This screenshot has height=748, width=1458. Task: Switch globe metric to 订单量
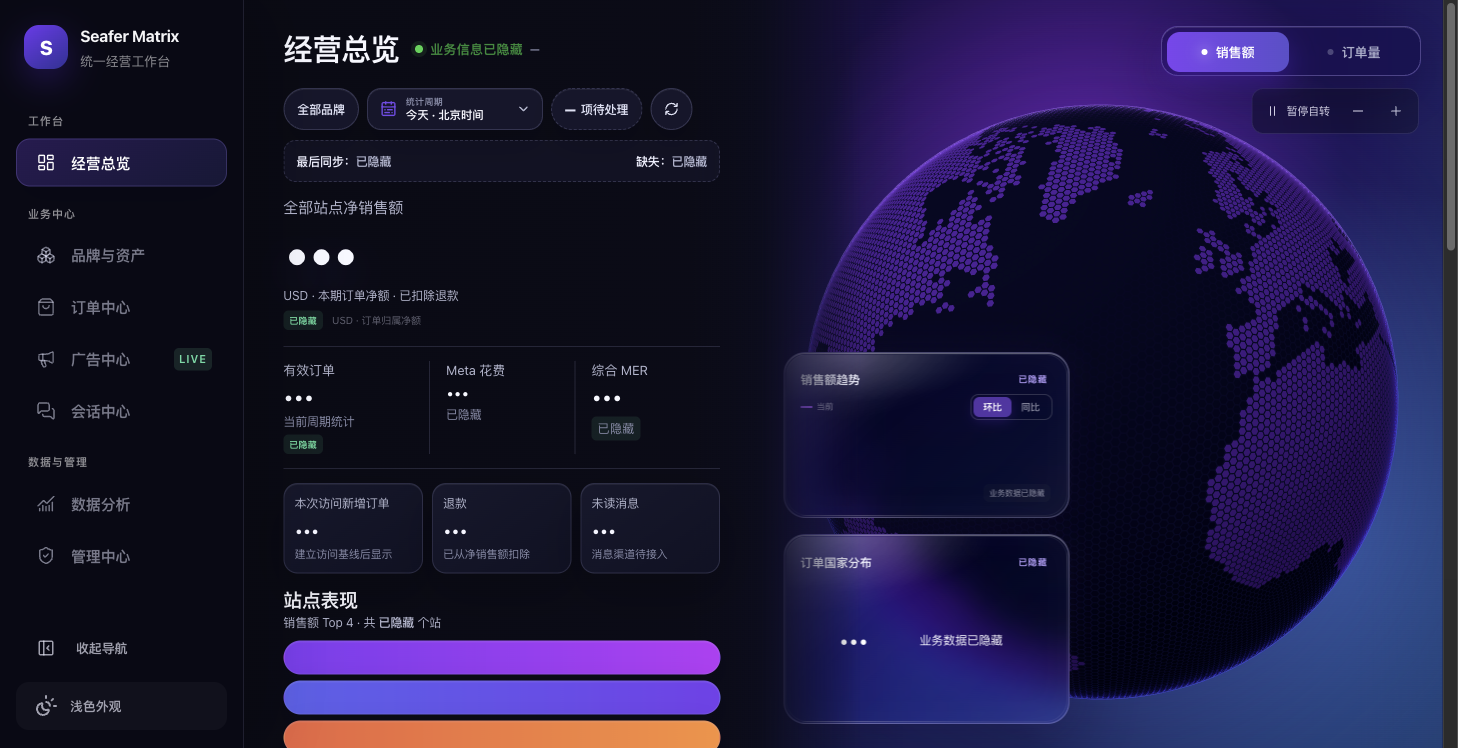[x=1354, y=52]
